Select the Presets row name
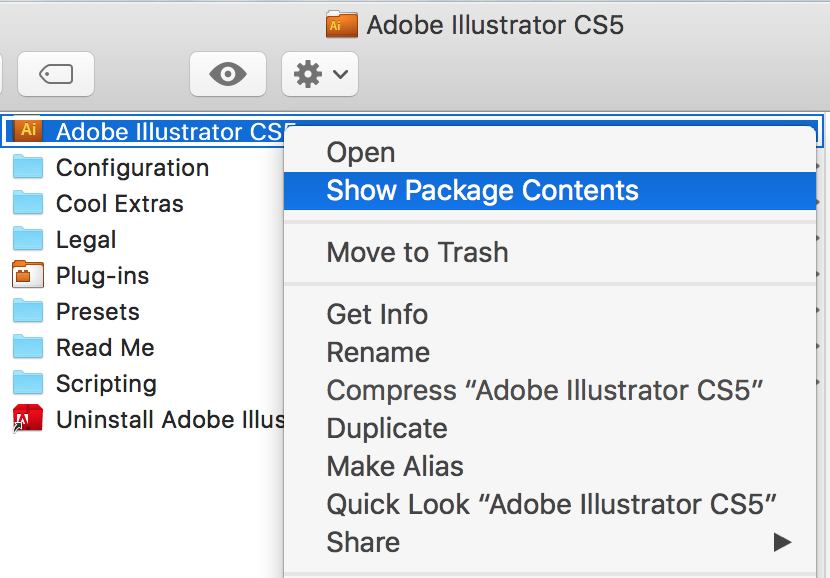Screen dimensions: 830x578 98,312
